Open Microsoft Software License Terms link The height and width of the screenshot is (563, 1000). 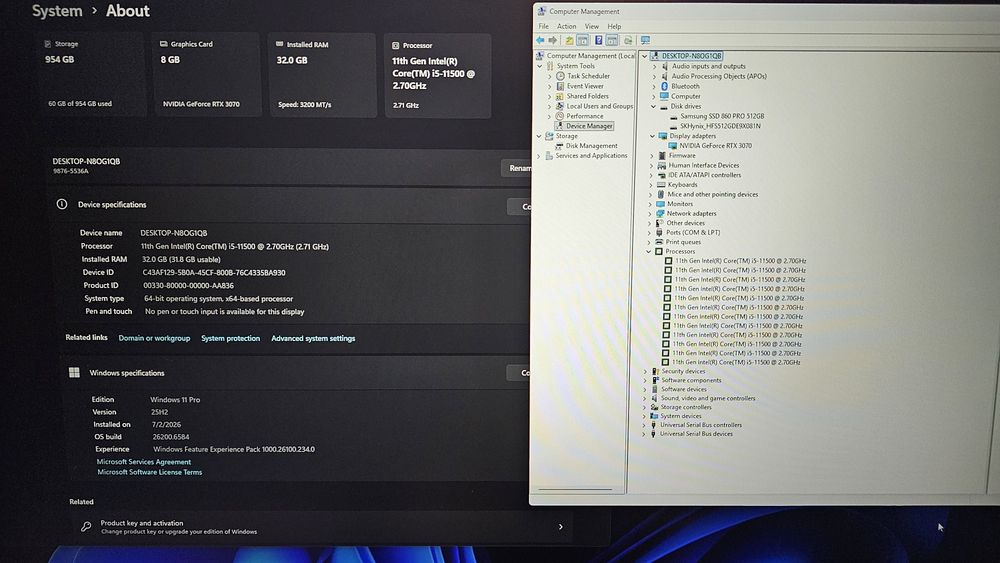point(149,472)
